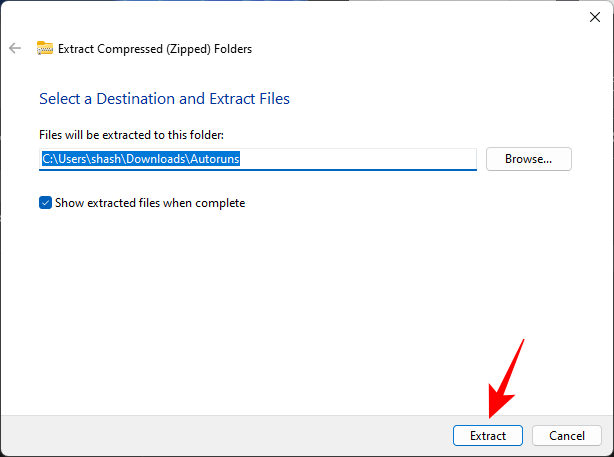Focus the destination folder path field
Image resolution: width=614 pixels, height=457 pixels.
point(350,158)
